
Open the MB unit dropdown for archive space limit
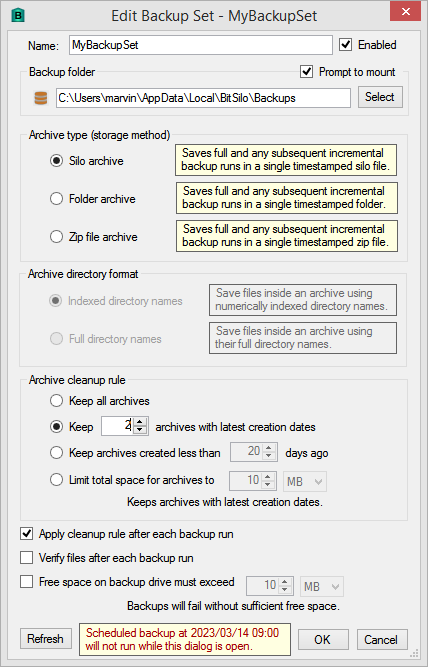(x=305, y=482)
